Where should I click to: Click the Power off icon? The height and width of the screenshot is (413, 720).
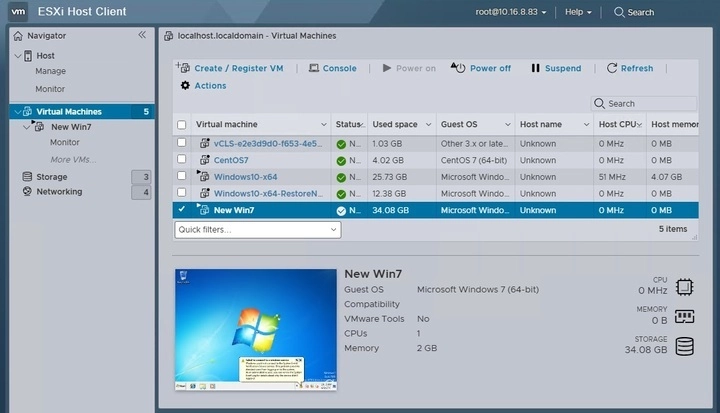click(x=457, y=68)
